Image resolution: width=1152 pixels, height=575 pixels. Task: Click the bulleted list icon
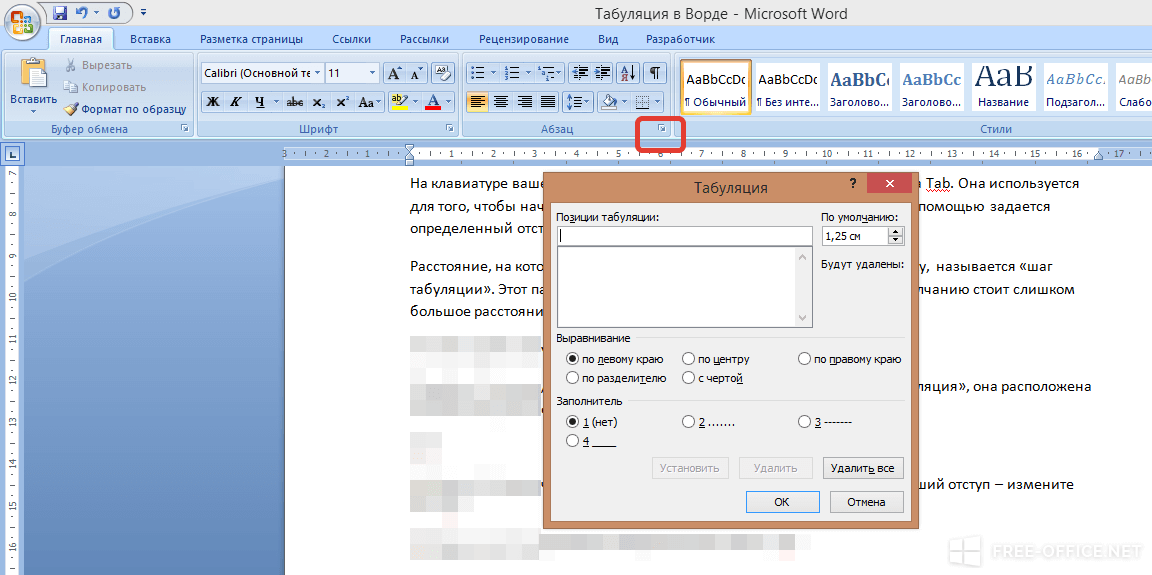tap(478, 73)
